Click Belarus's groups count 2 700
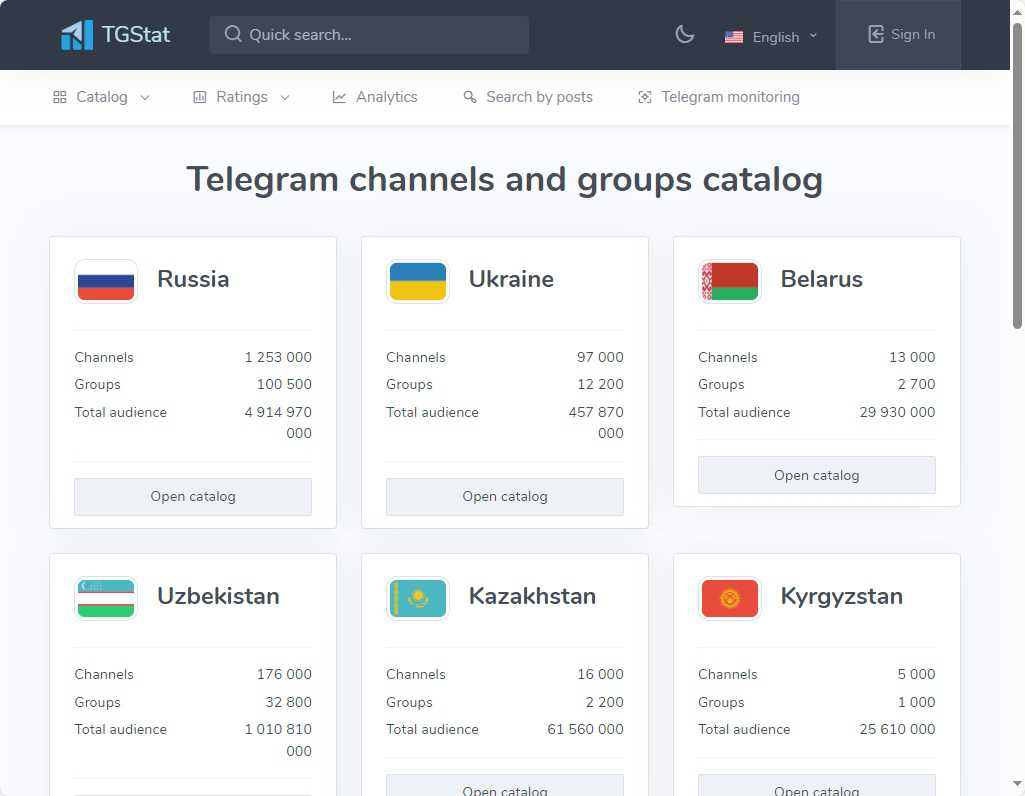The width and height of the screenshot is (1025, 796). [916, 384]
